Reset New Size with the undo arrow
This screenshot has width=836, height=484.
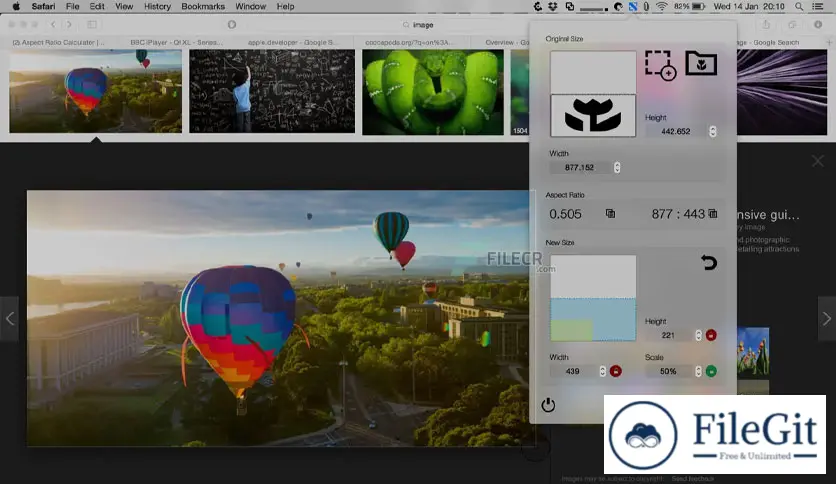709,262
